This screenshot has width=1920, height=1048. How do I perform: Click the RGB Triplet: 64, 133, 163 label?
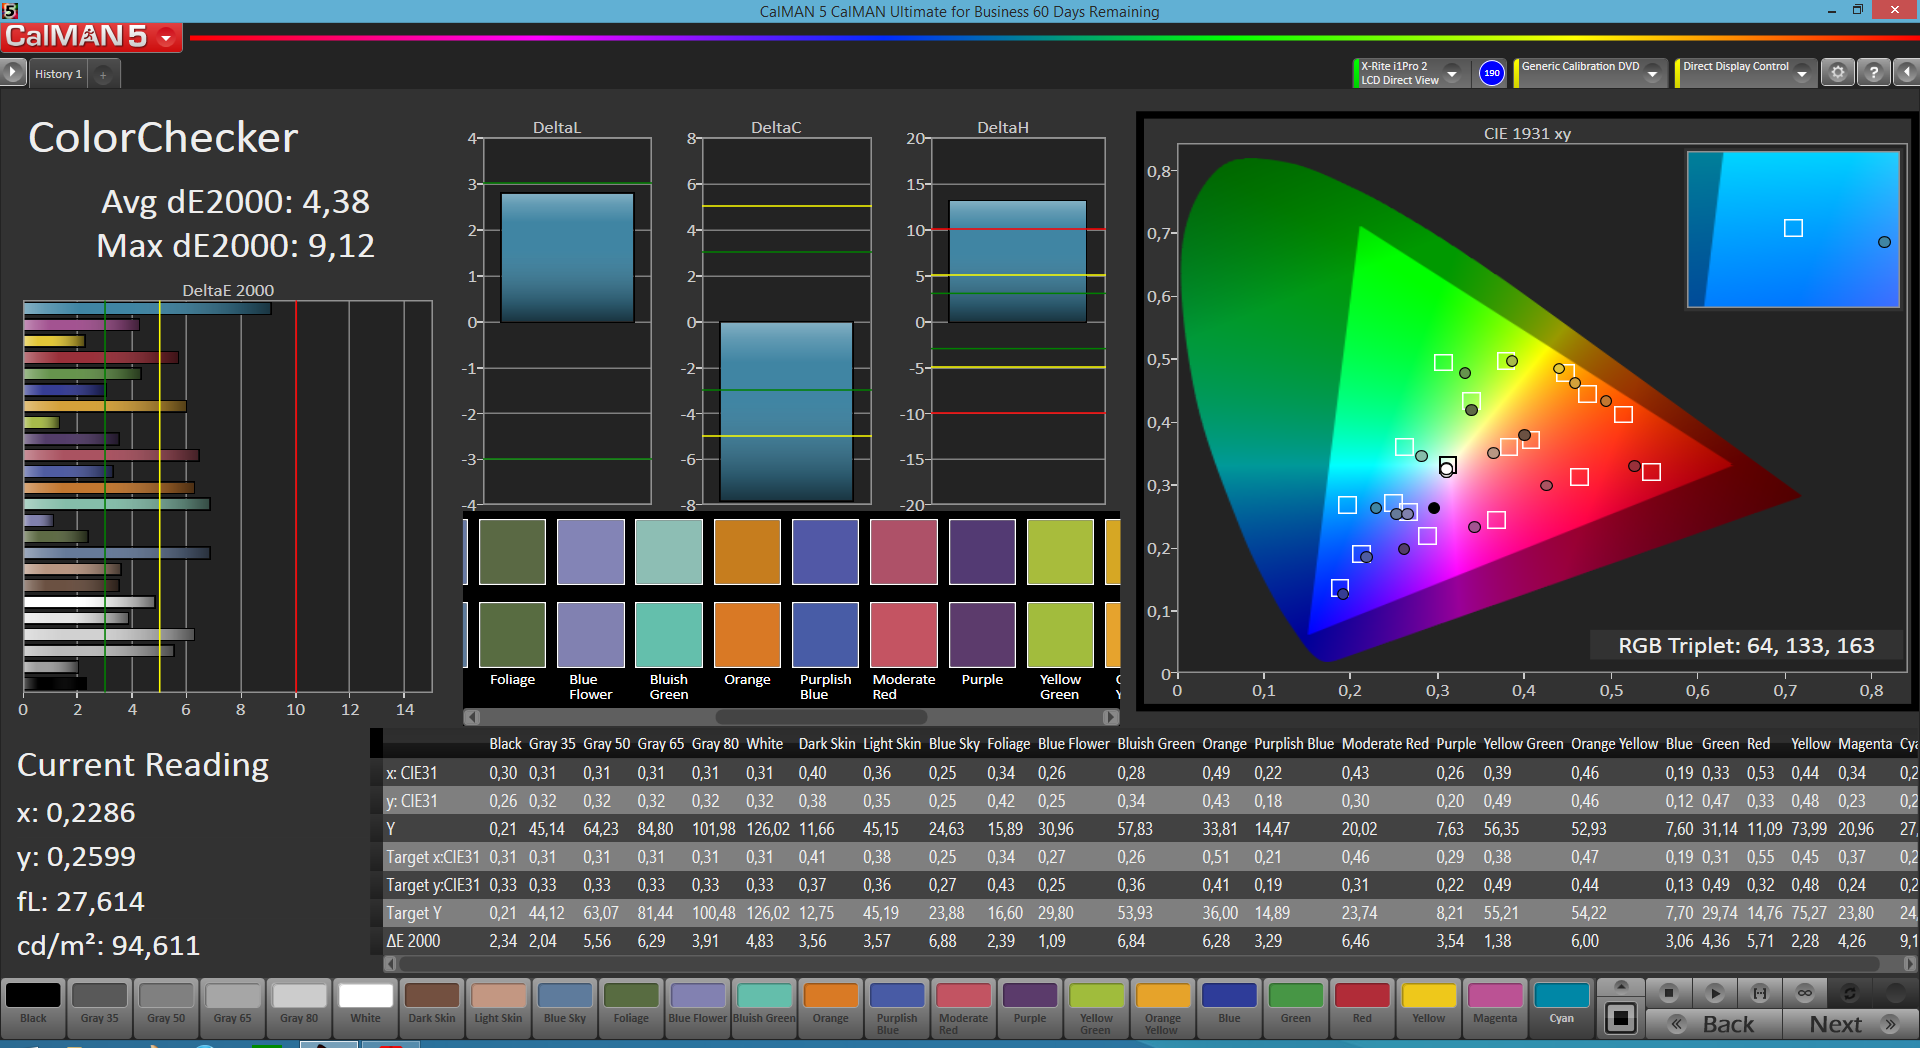[1746, 646]
